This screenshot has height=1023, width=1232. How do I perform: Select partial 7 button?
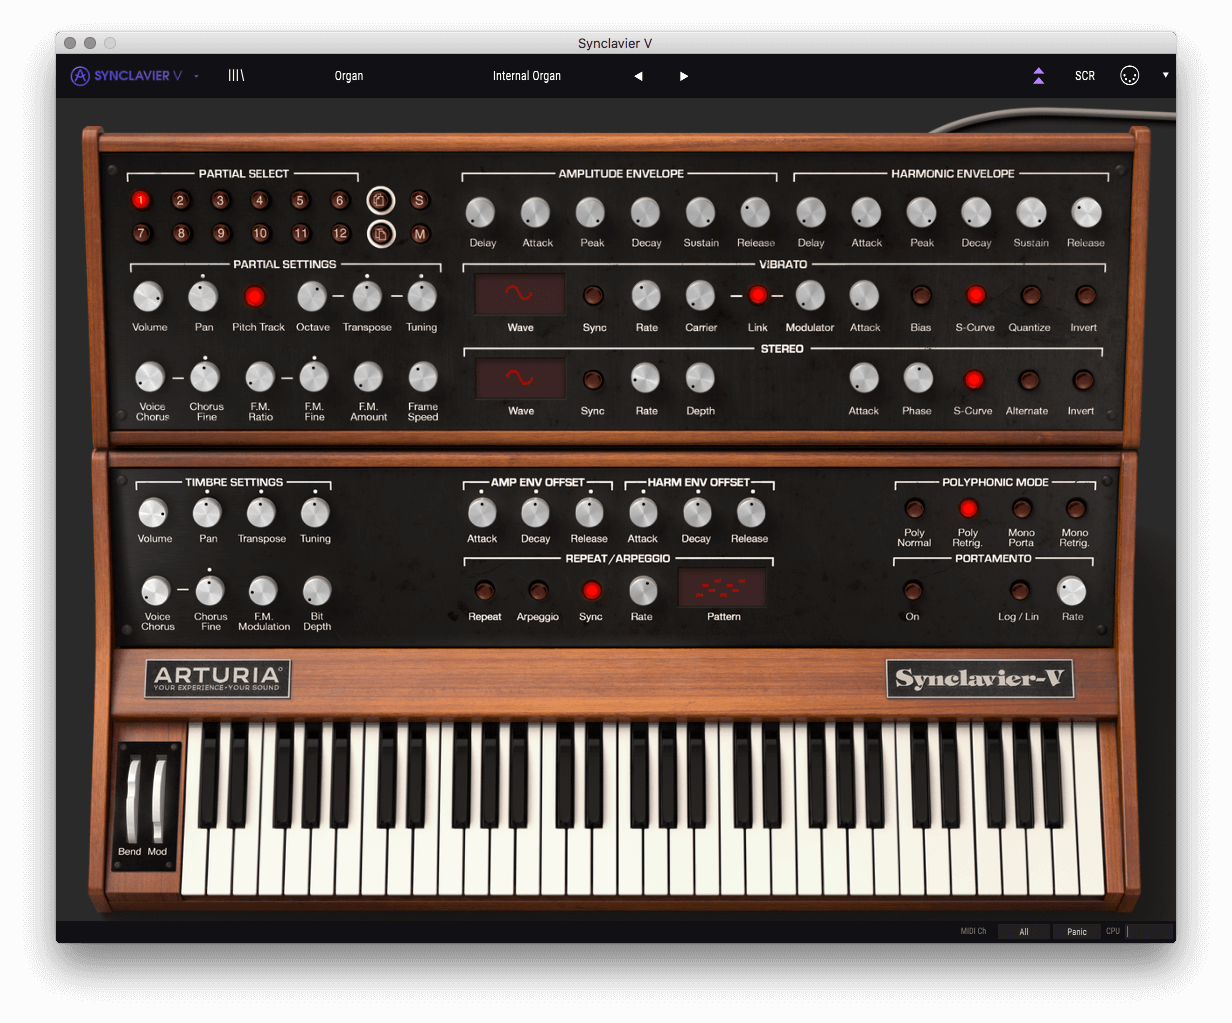140,234
